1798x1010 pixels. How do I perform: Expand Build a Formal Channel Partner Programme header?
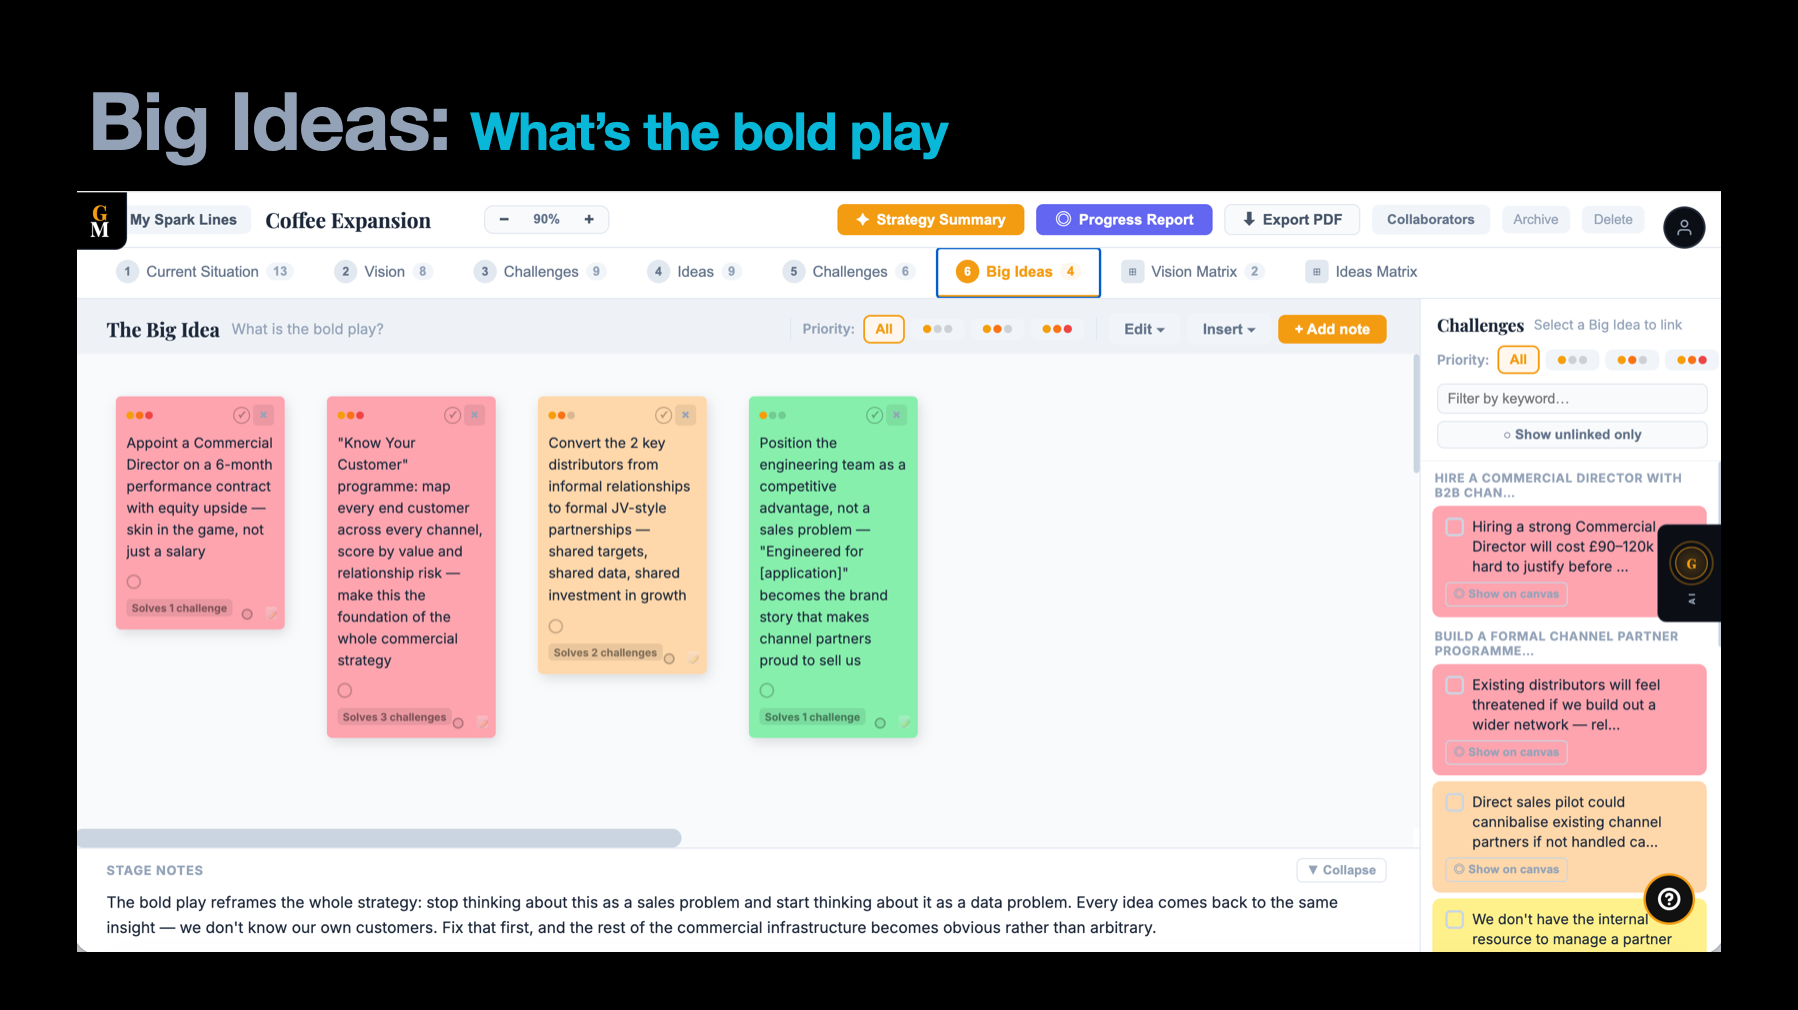tap(1556, 643)
